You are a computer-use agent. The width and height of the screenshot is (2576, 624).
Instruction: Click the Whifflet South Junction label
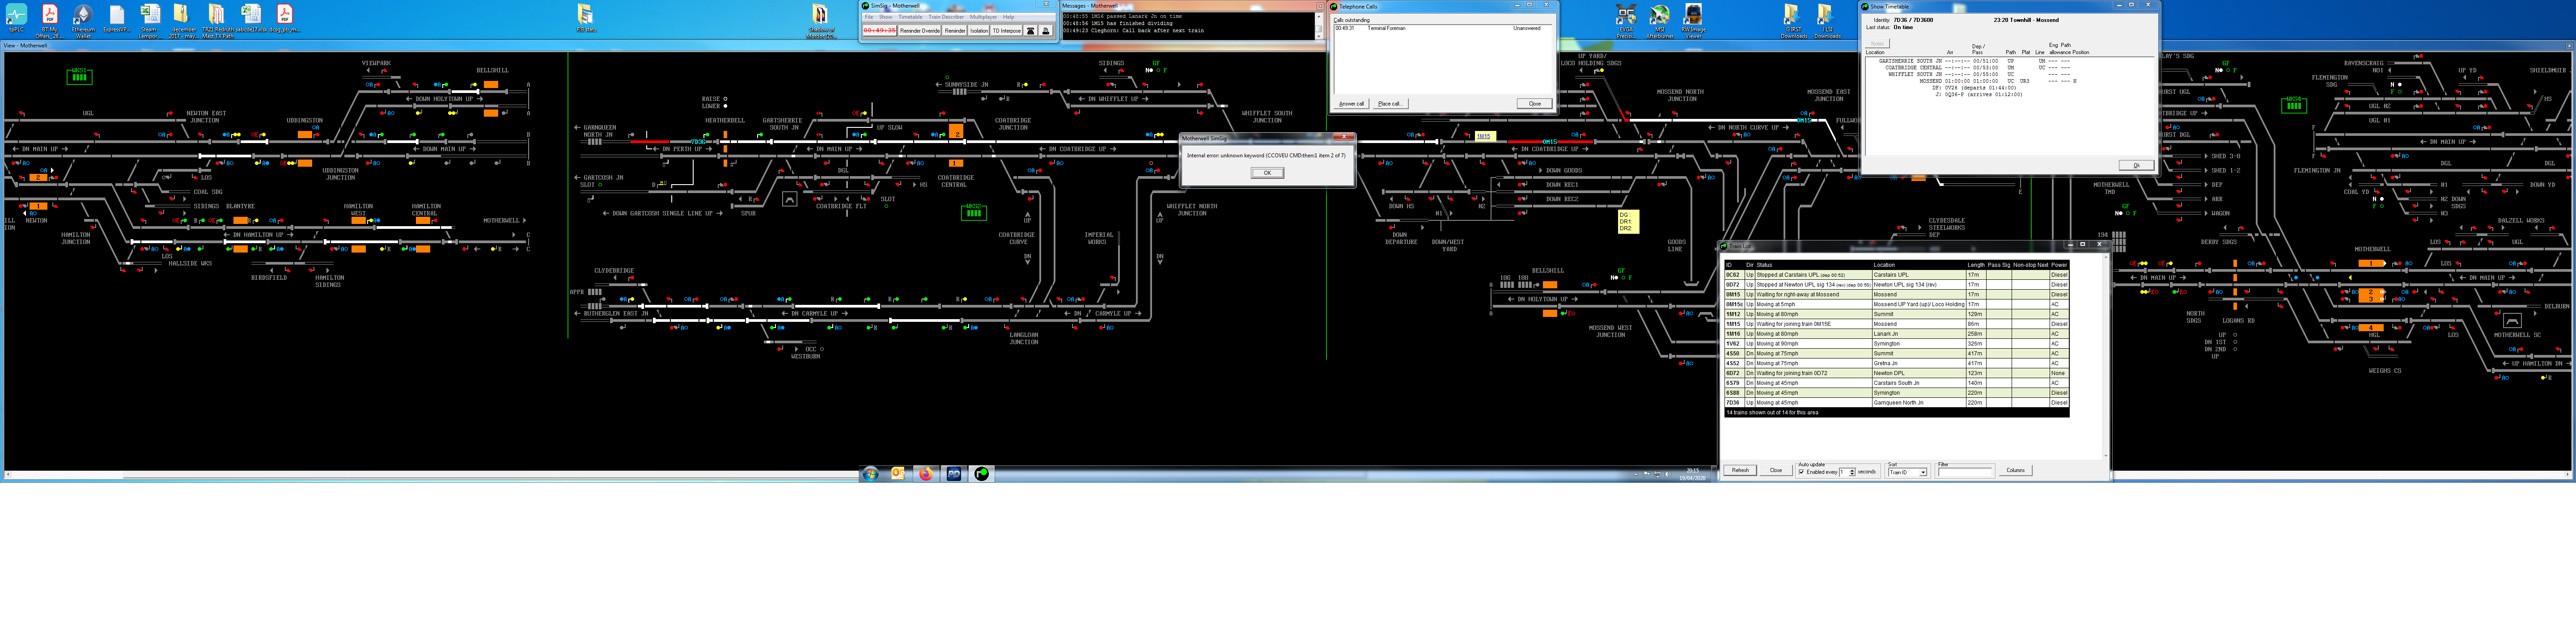click(1267, 117)
